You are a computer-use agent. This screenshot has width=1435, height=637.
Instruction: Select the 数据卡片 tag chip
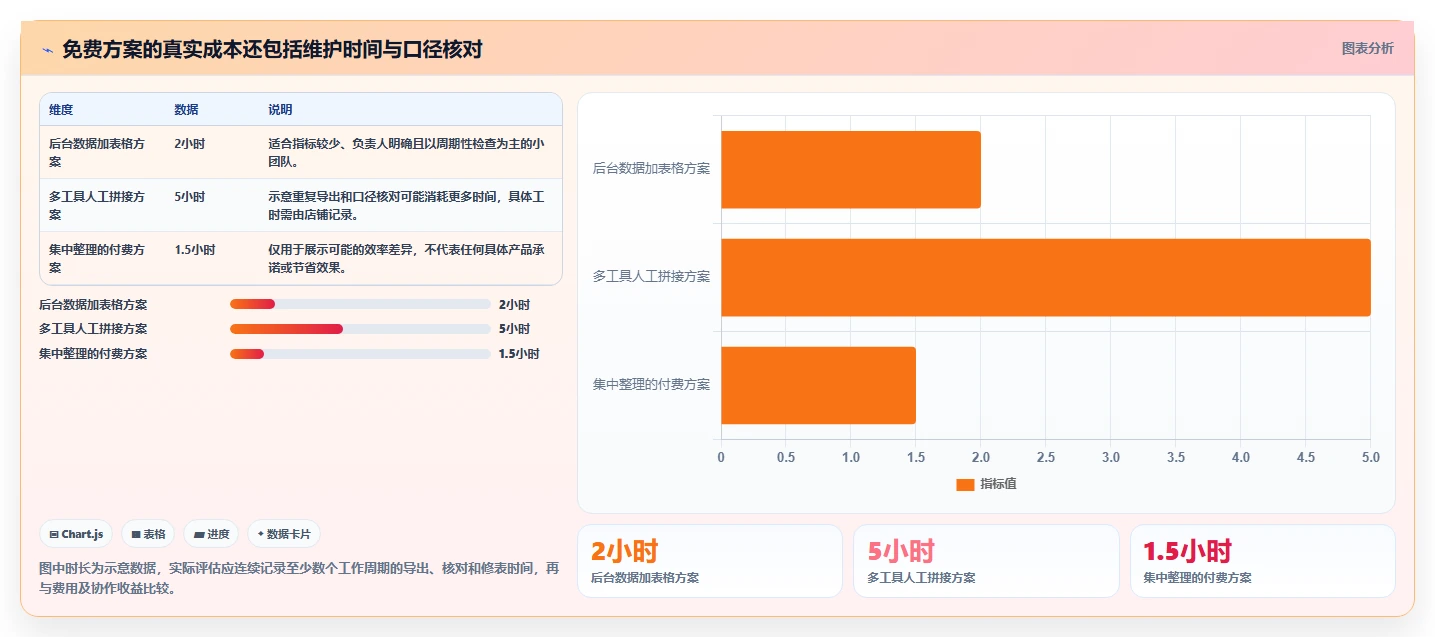[284, 534]
